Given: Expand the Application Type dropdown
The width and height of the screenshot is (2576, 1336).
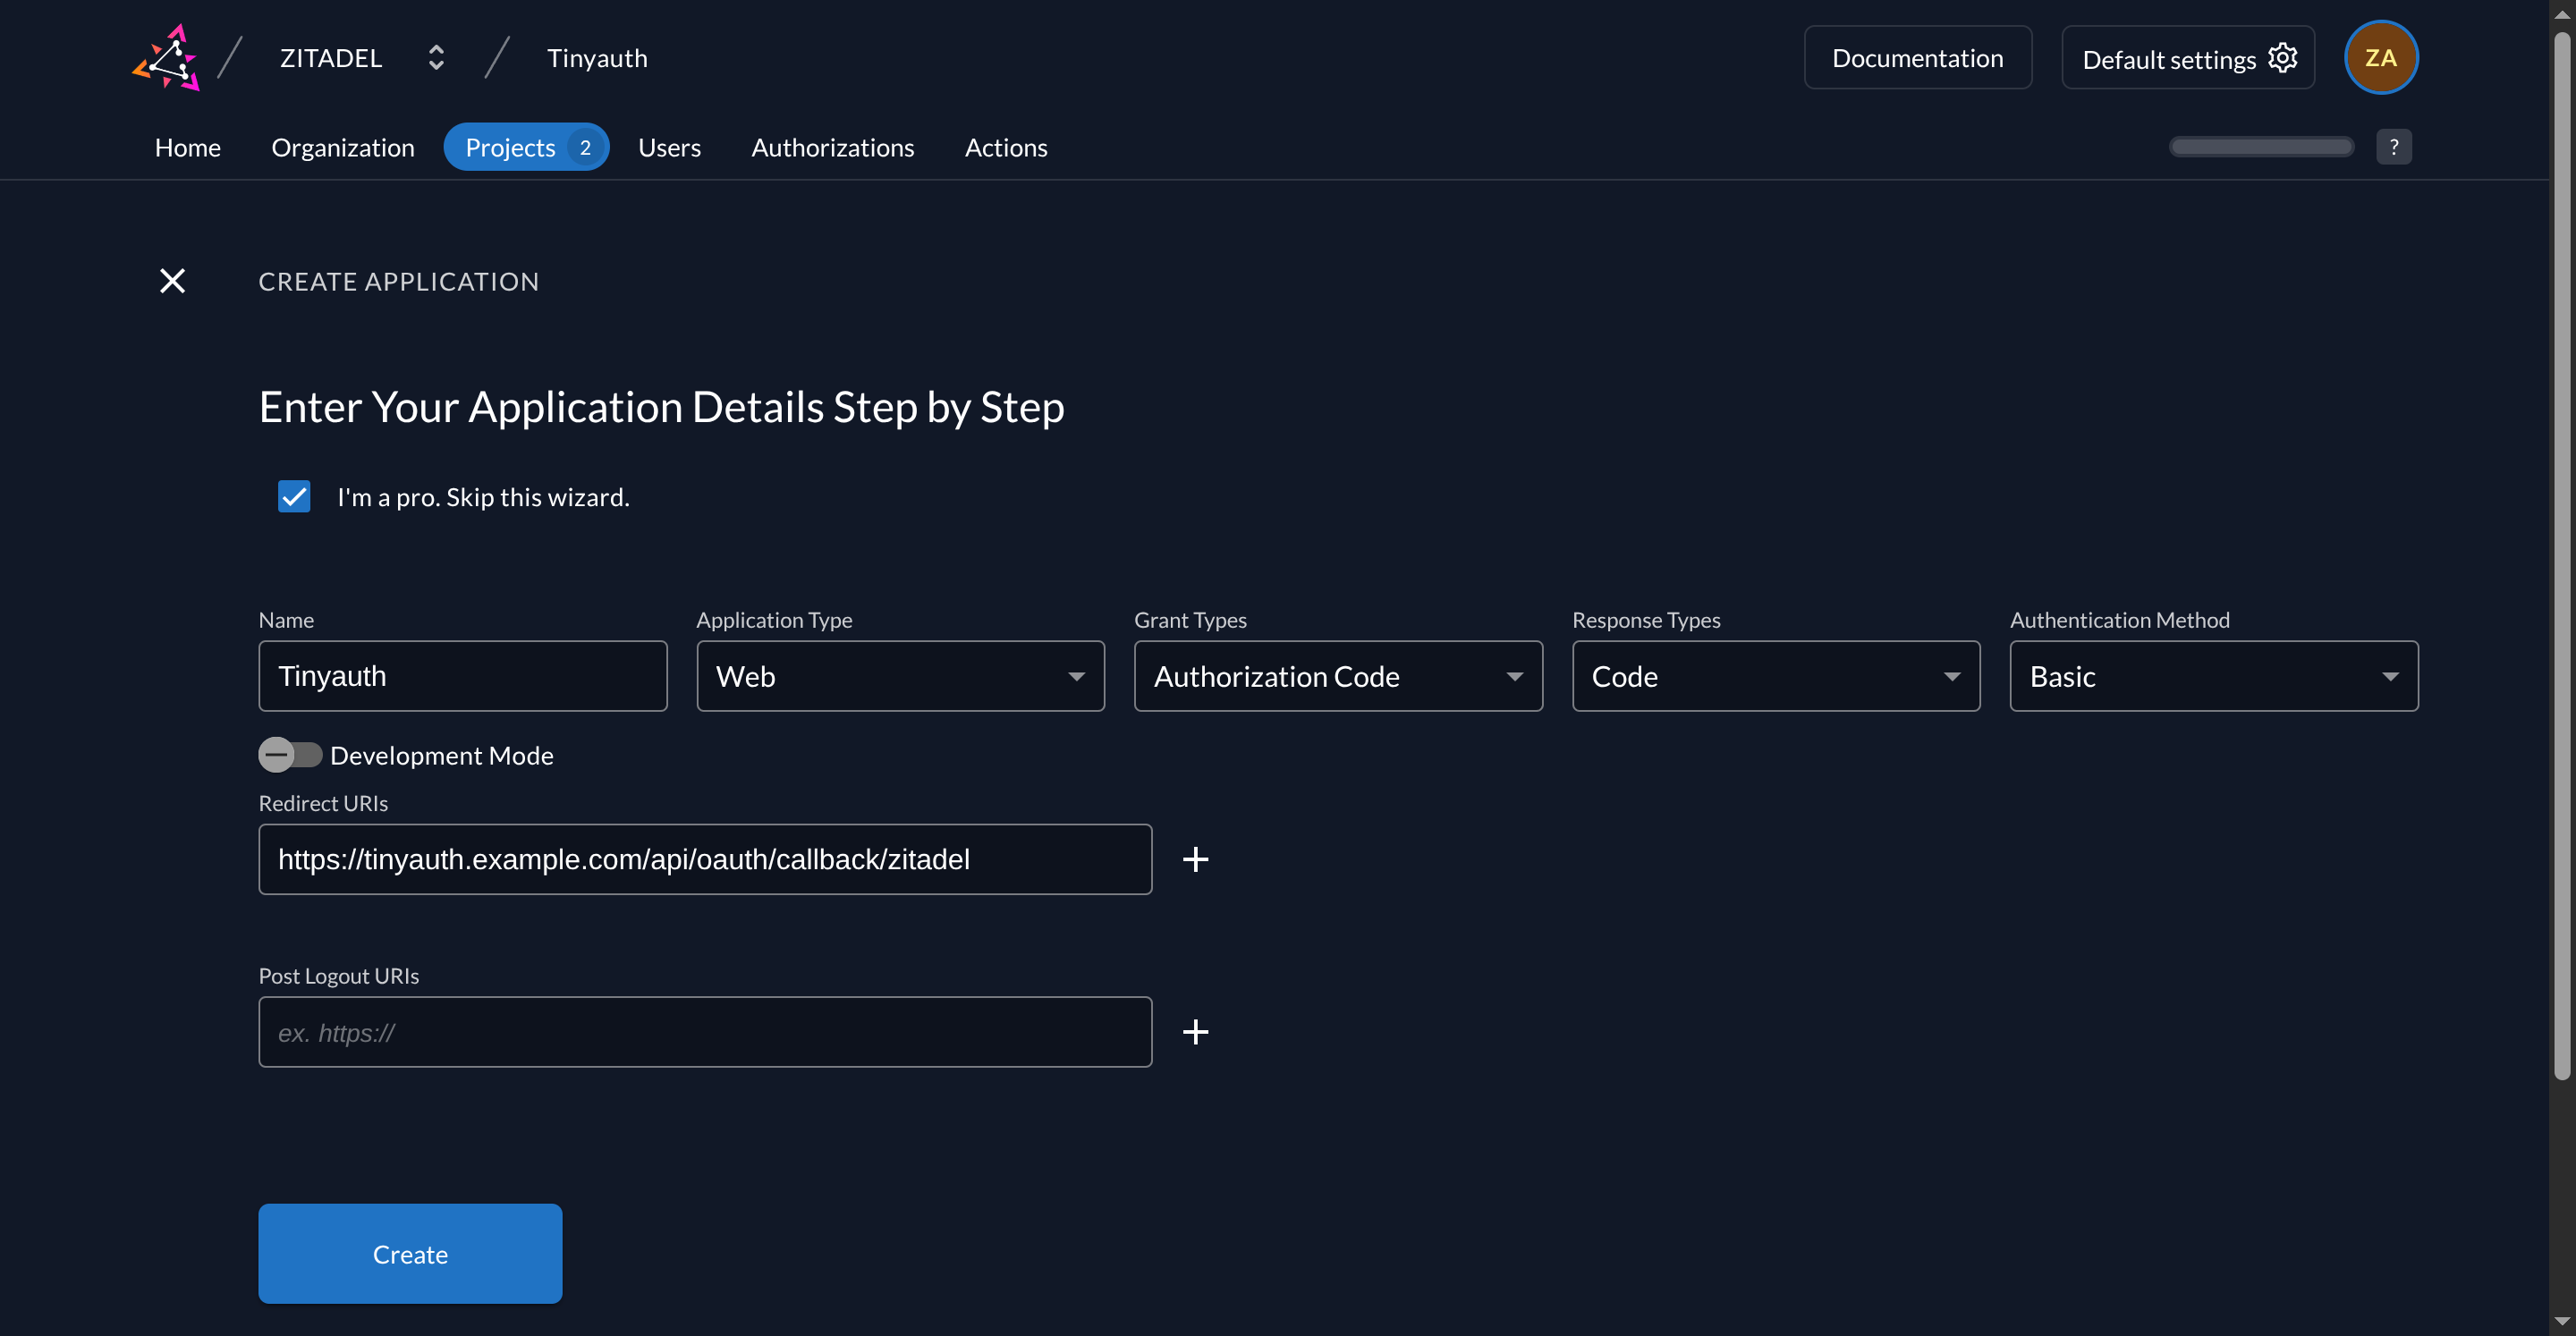Looking at the screenshot, I should [900, 676].
